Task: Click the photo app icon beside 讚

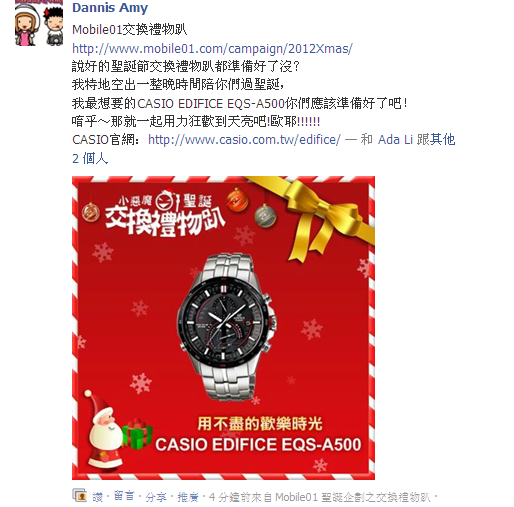Action: 80,495
